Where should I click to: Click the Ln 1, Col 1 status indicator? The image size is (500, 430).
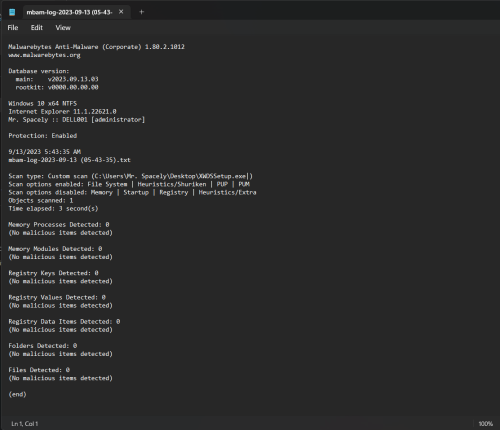25,424
